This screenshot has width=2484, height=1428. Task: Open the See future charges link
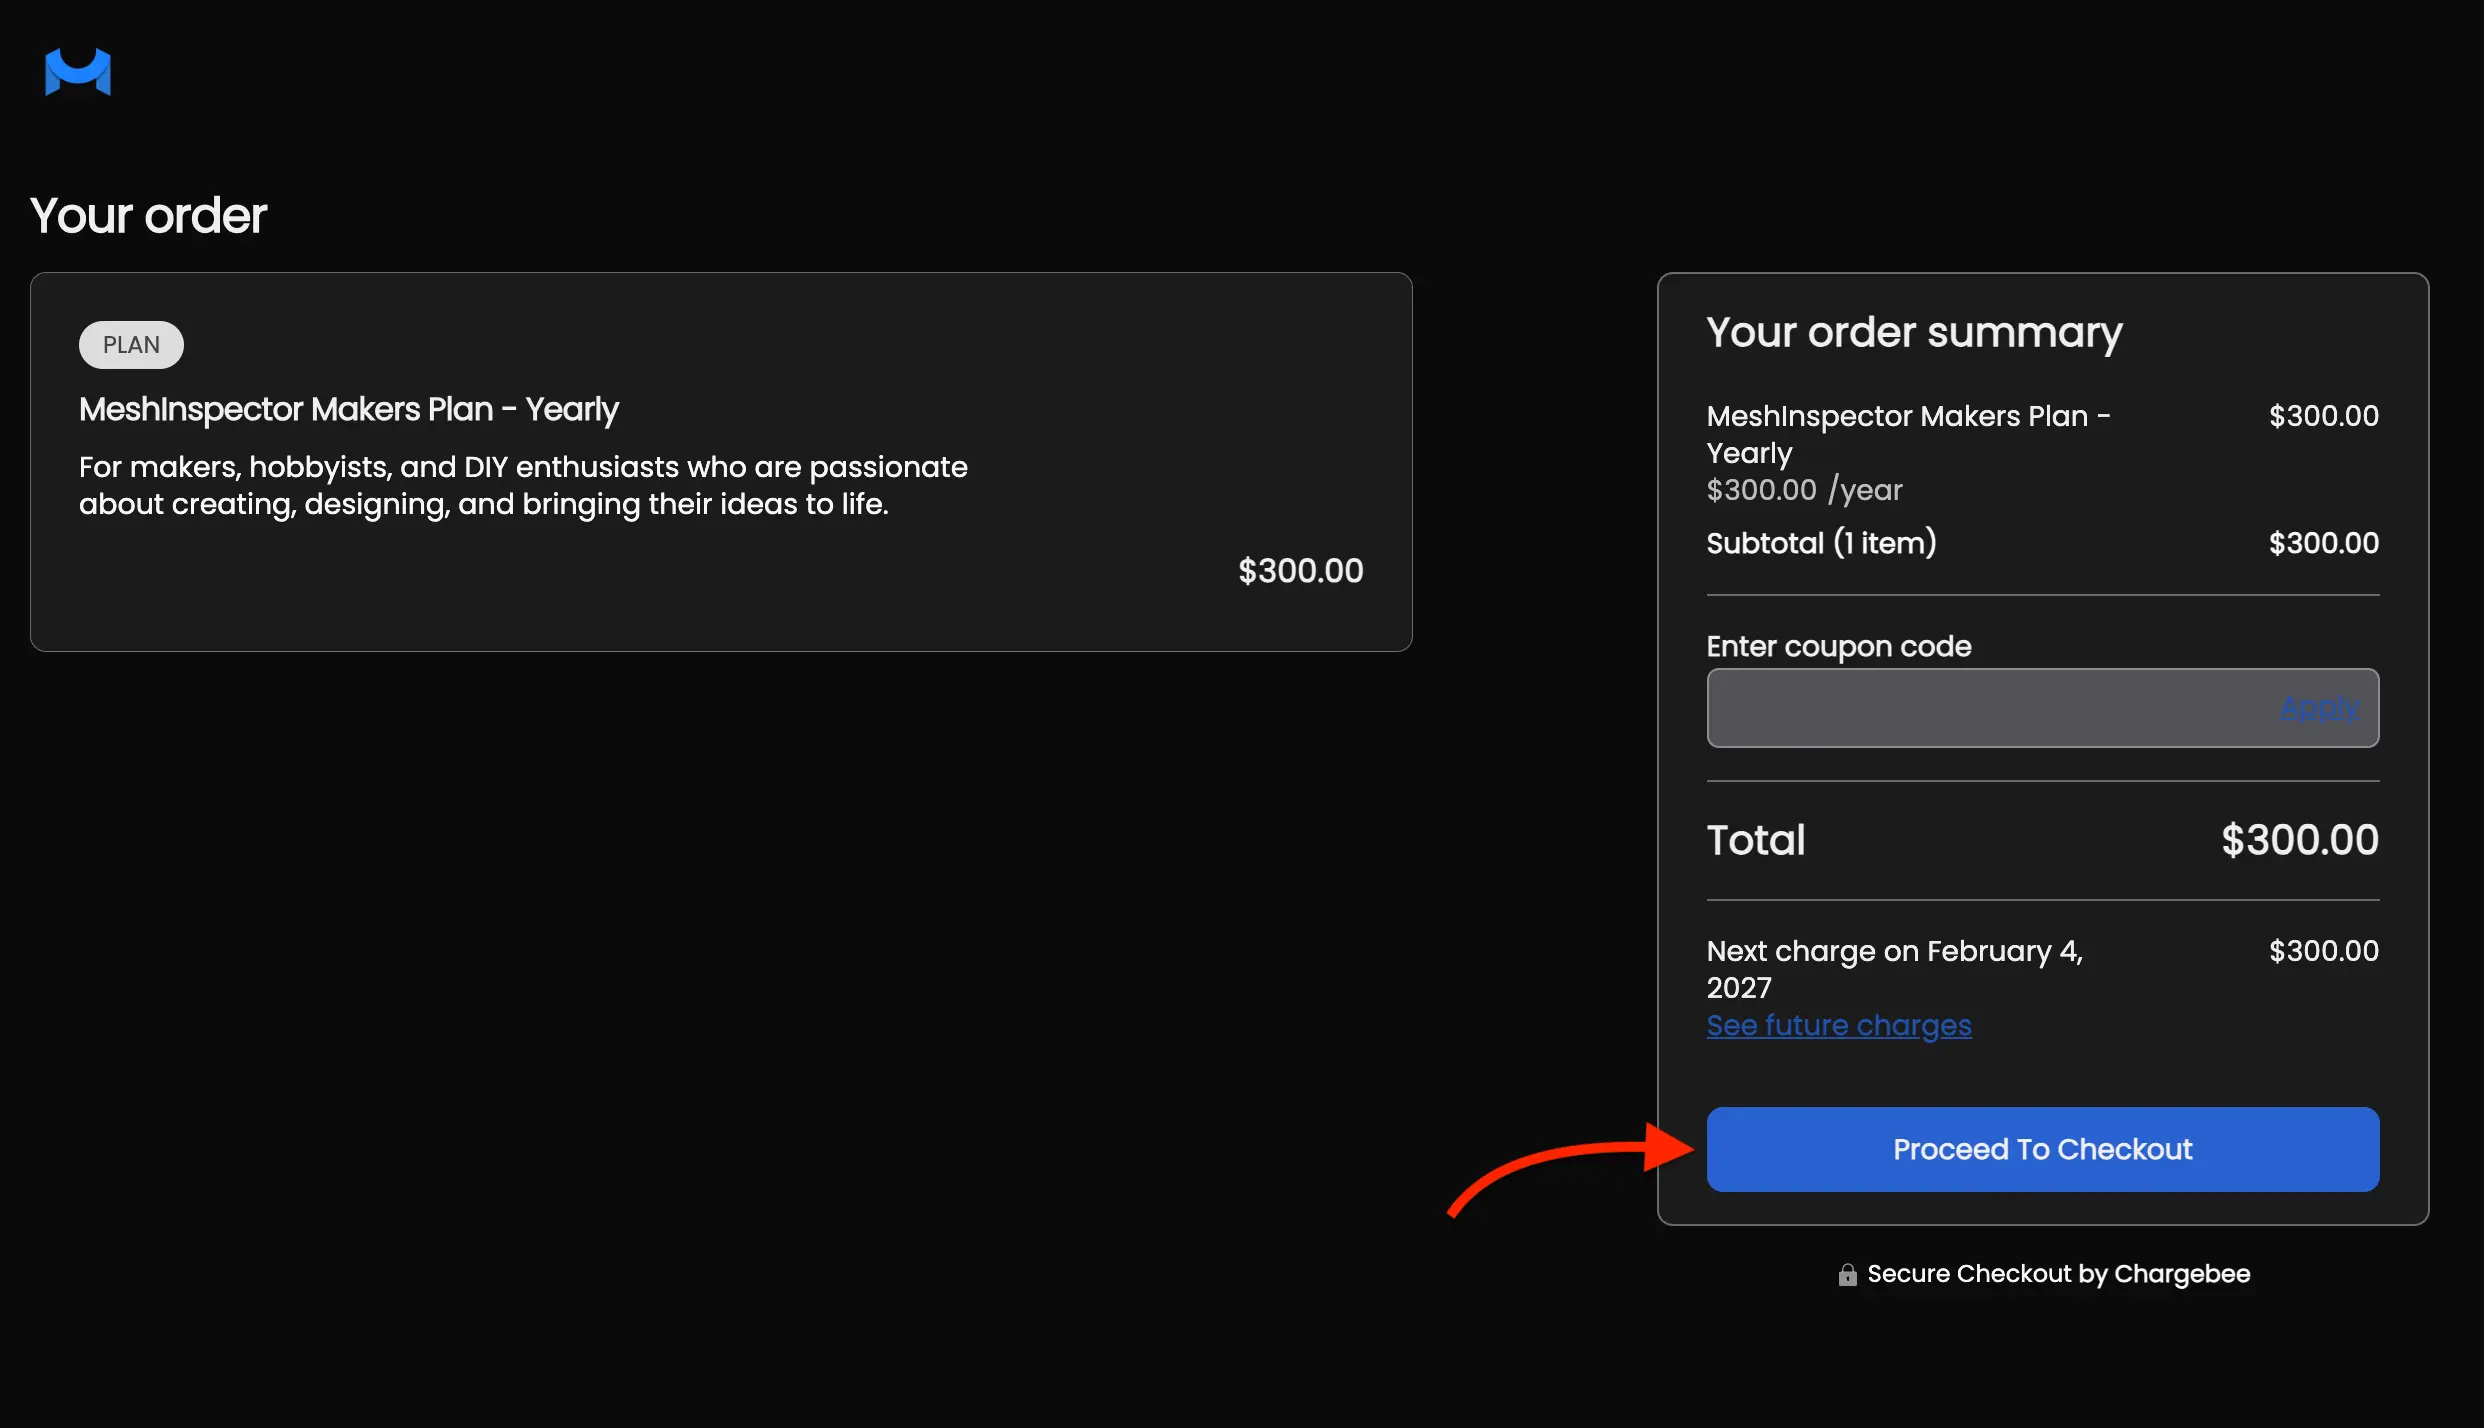coord(1838,1025)
